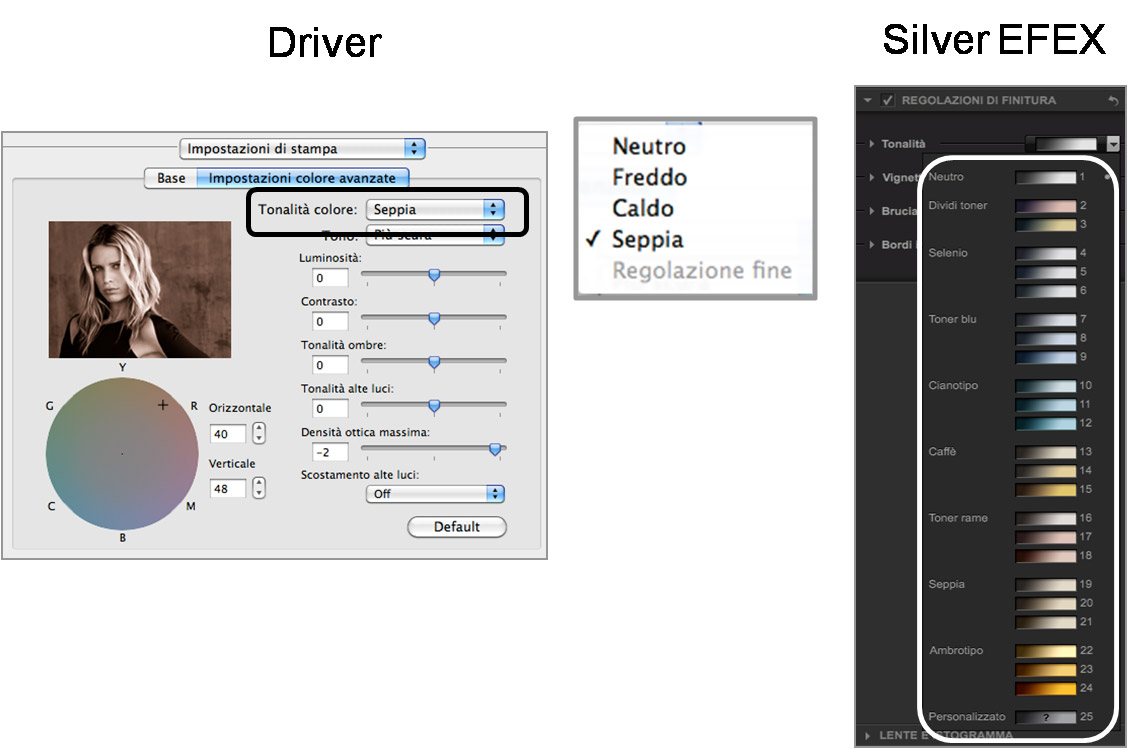Select Caffè swatch 13
Screen dimensions: 1131x749
tap(1045, 452)
